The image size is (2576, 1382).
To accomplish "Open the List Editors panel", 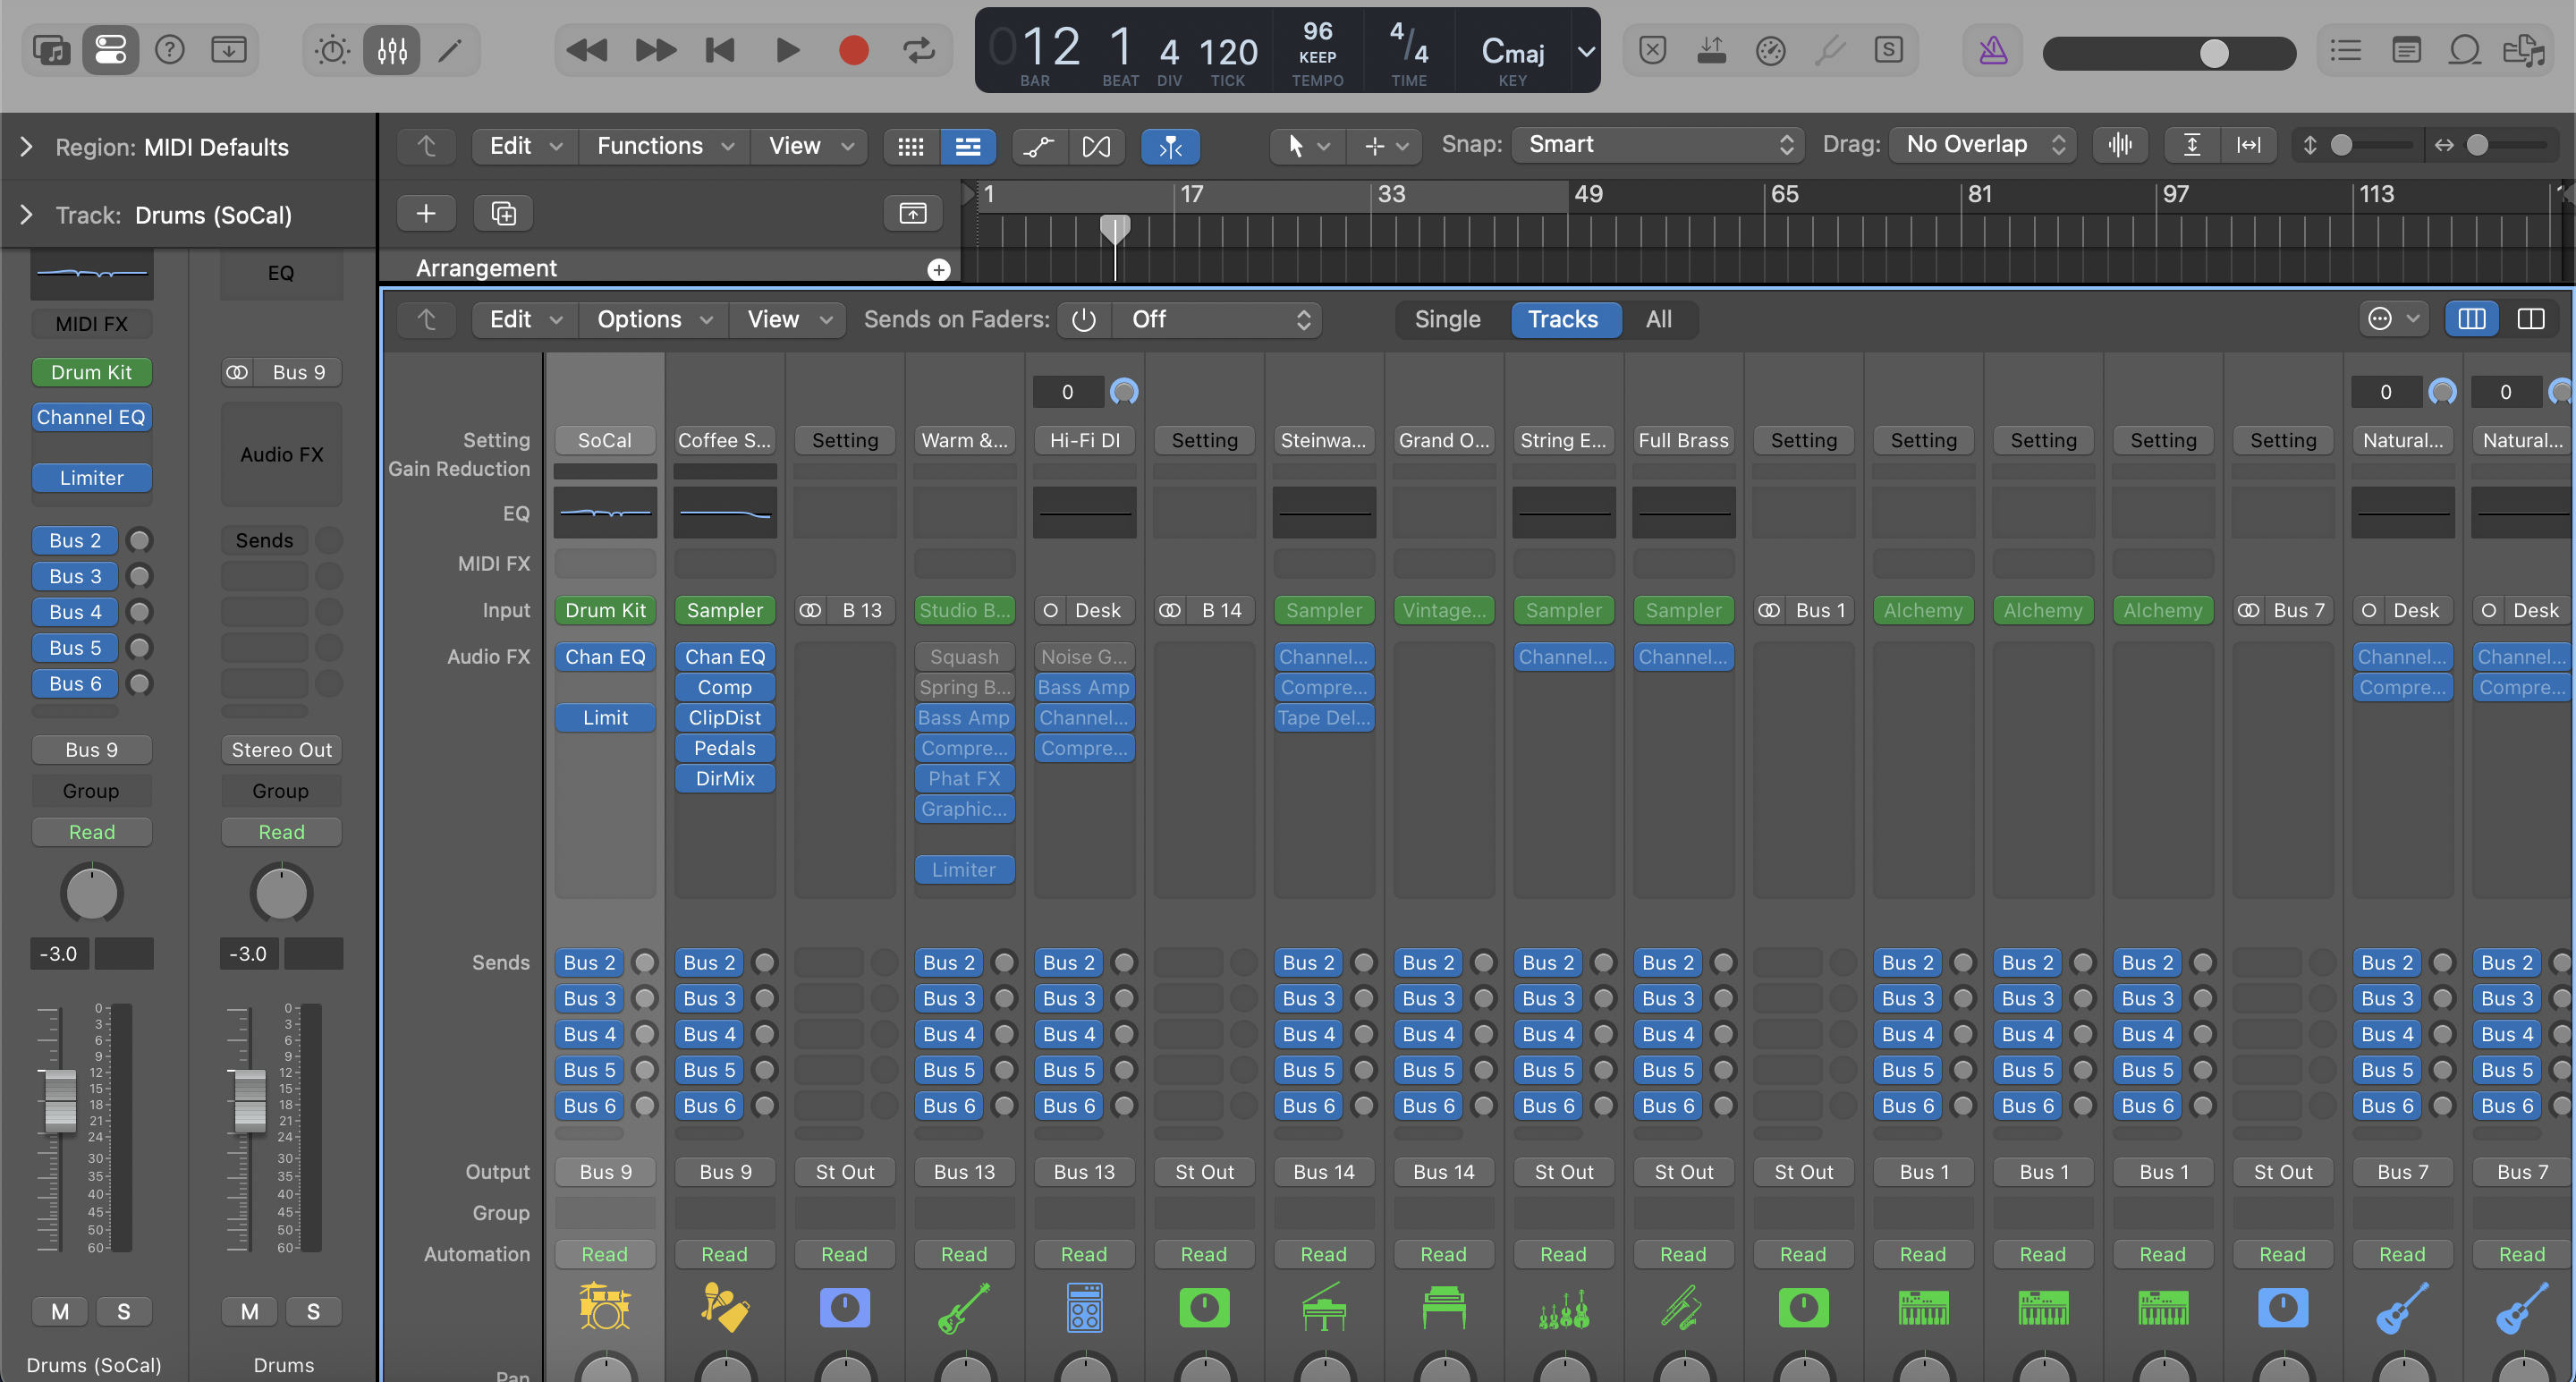I will 2345,49.
